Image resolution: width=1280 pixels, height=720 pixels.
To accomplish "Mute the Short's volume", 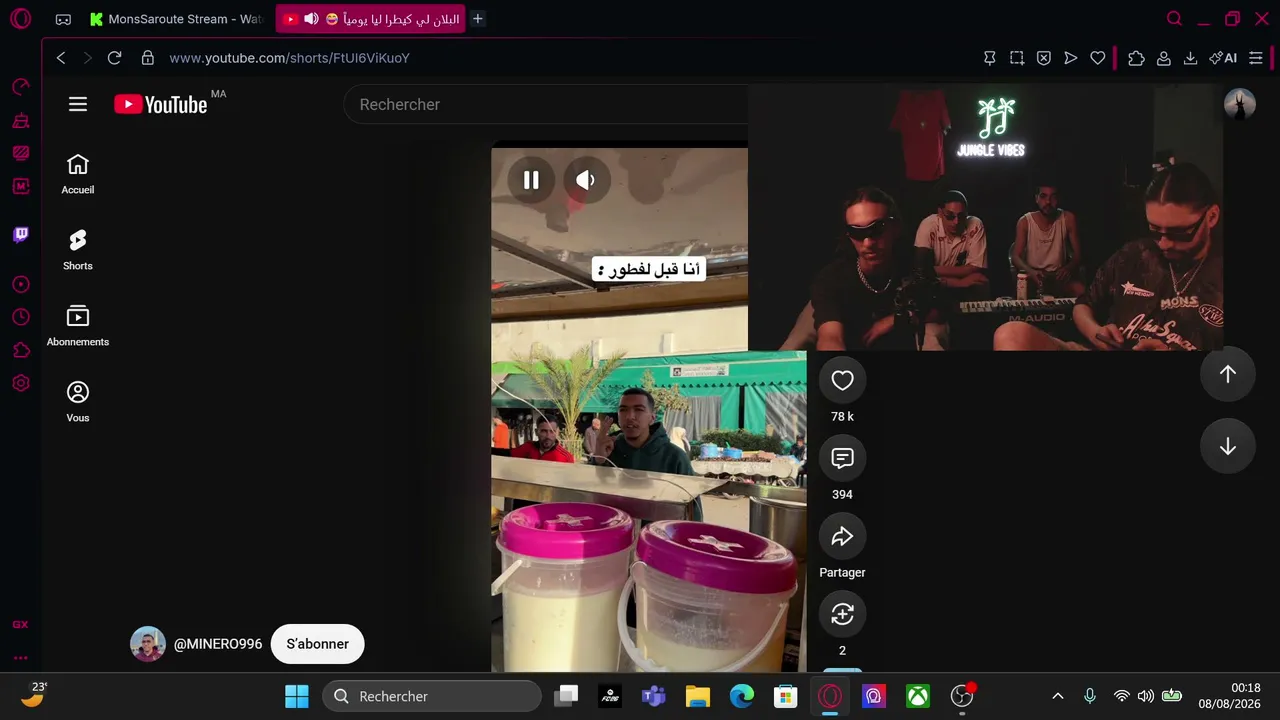I will pos(586,180).
